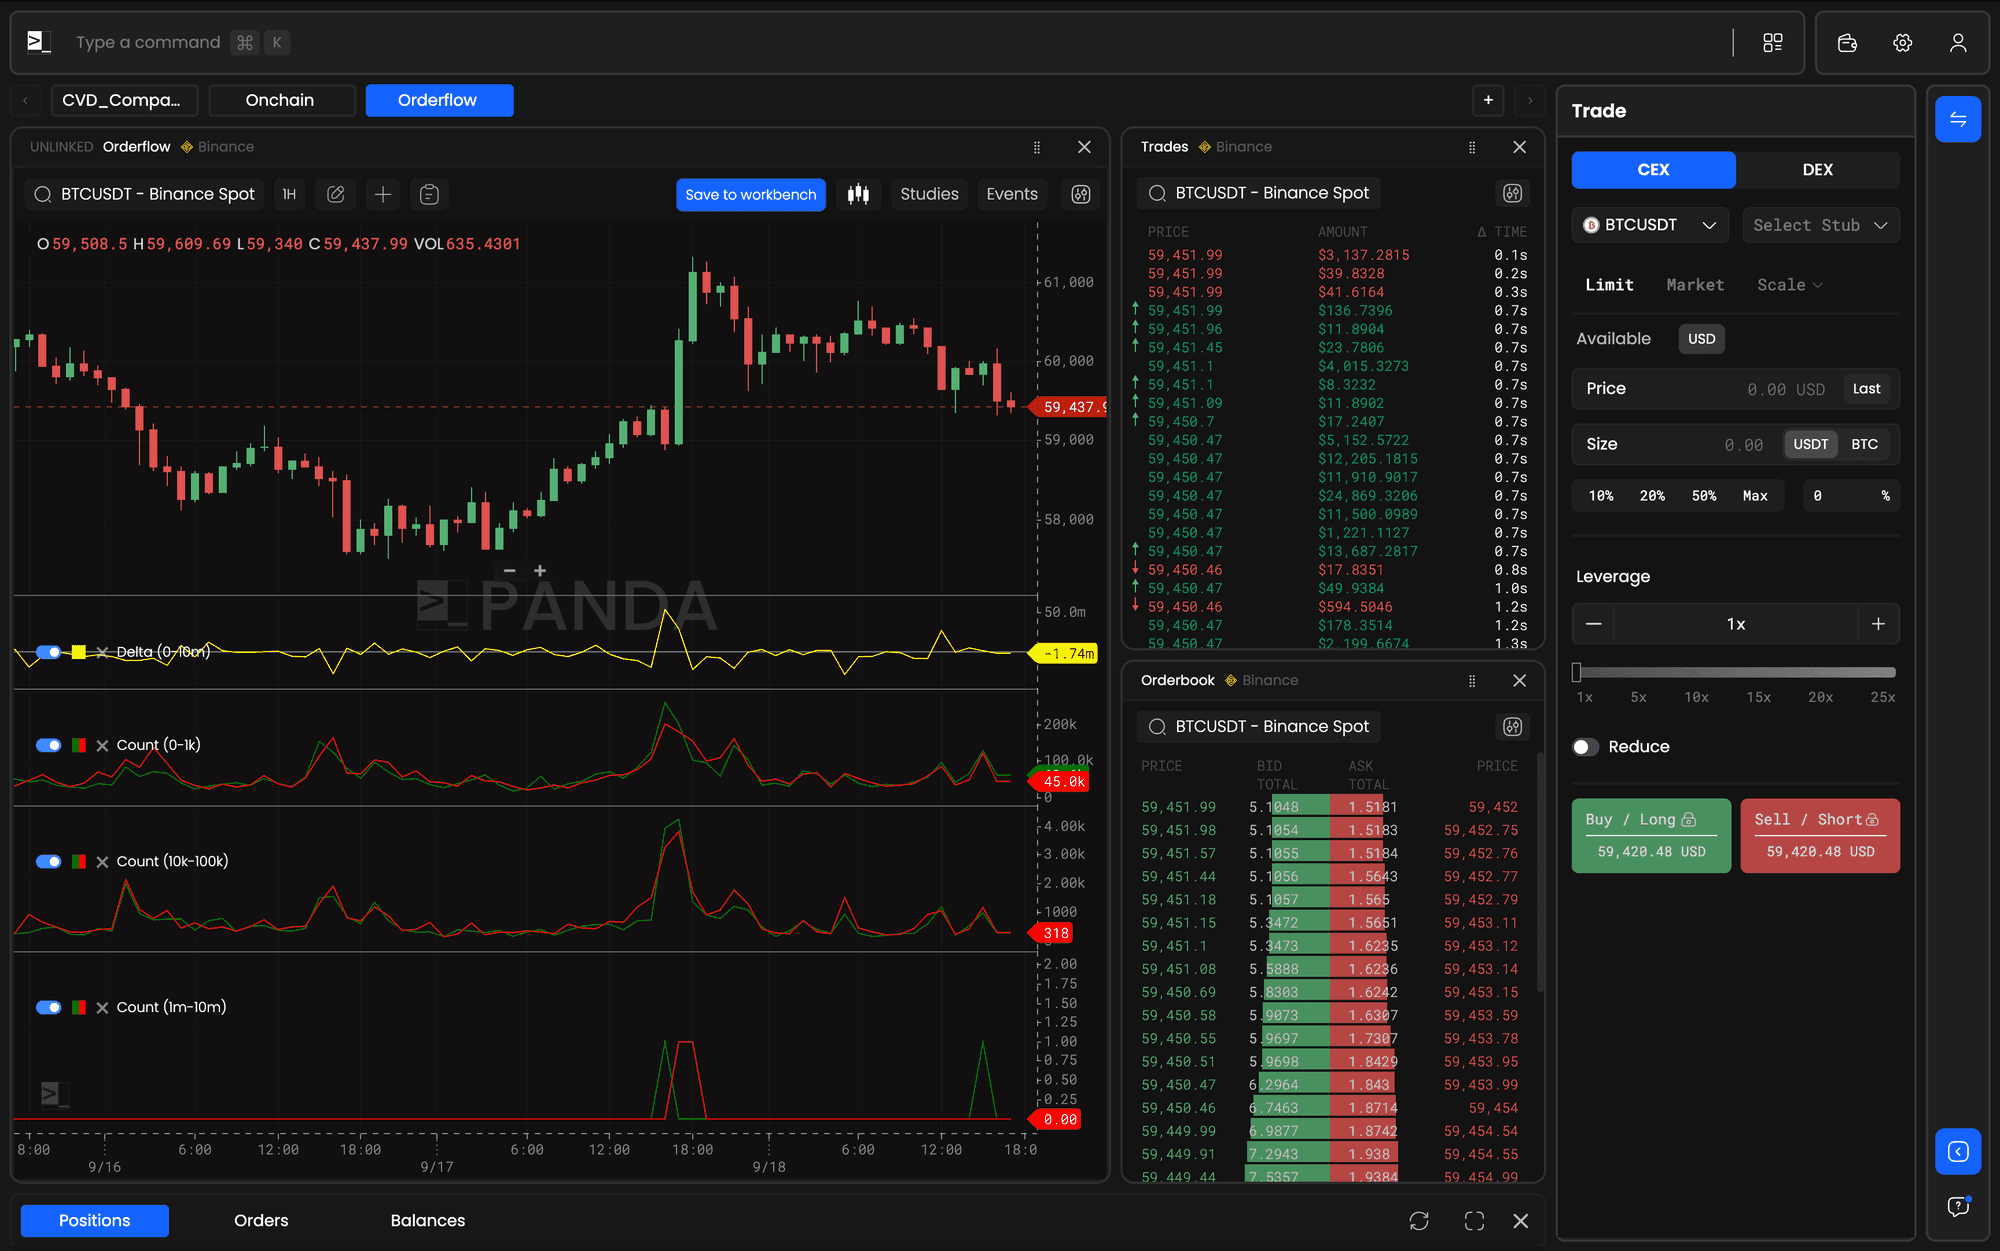Click the plus icon next to chart timeframe
The image size is (2000, 1251).
coord(382,194)
